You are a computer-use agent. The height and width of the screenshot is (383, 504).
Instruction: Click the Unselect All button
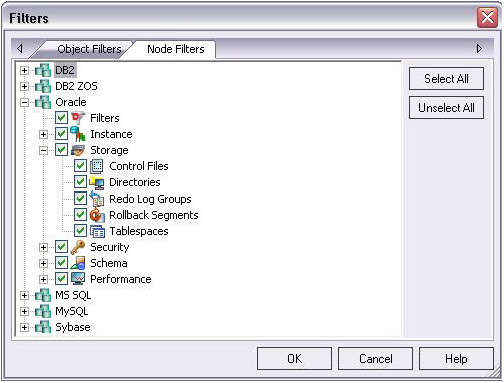pyautogui.click(x=446, y=108)
